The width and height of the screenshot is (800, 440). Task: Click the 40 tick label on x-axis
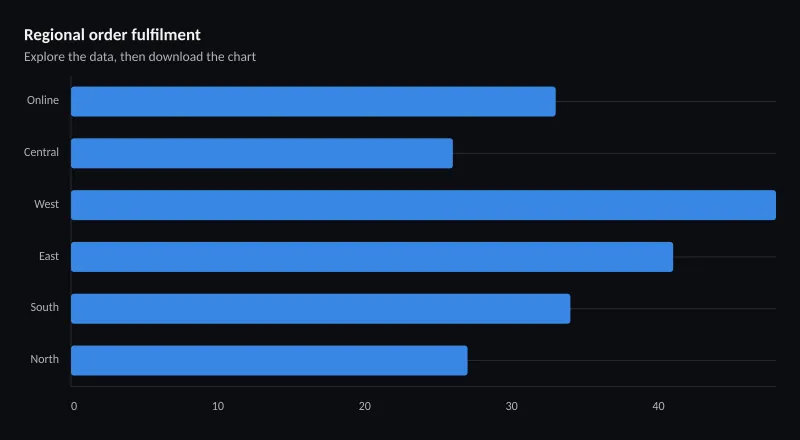[x=659, y=406]
